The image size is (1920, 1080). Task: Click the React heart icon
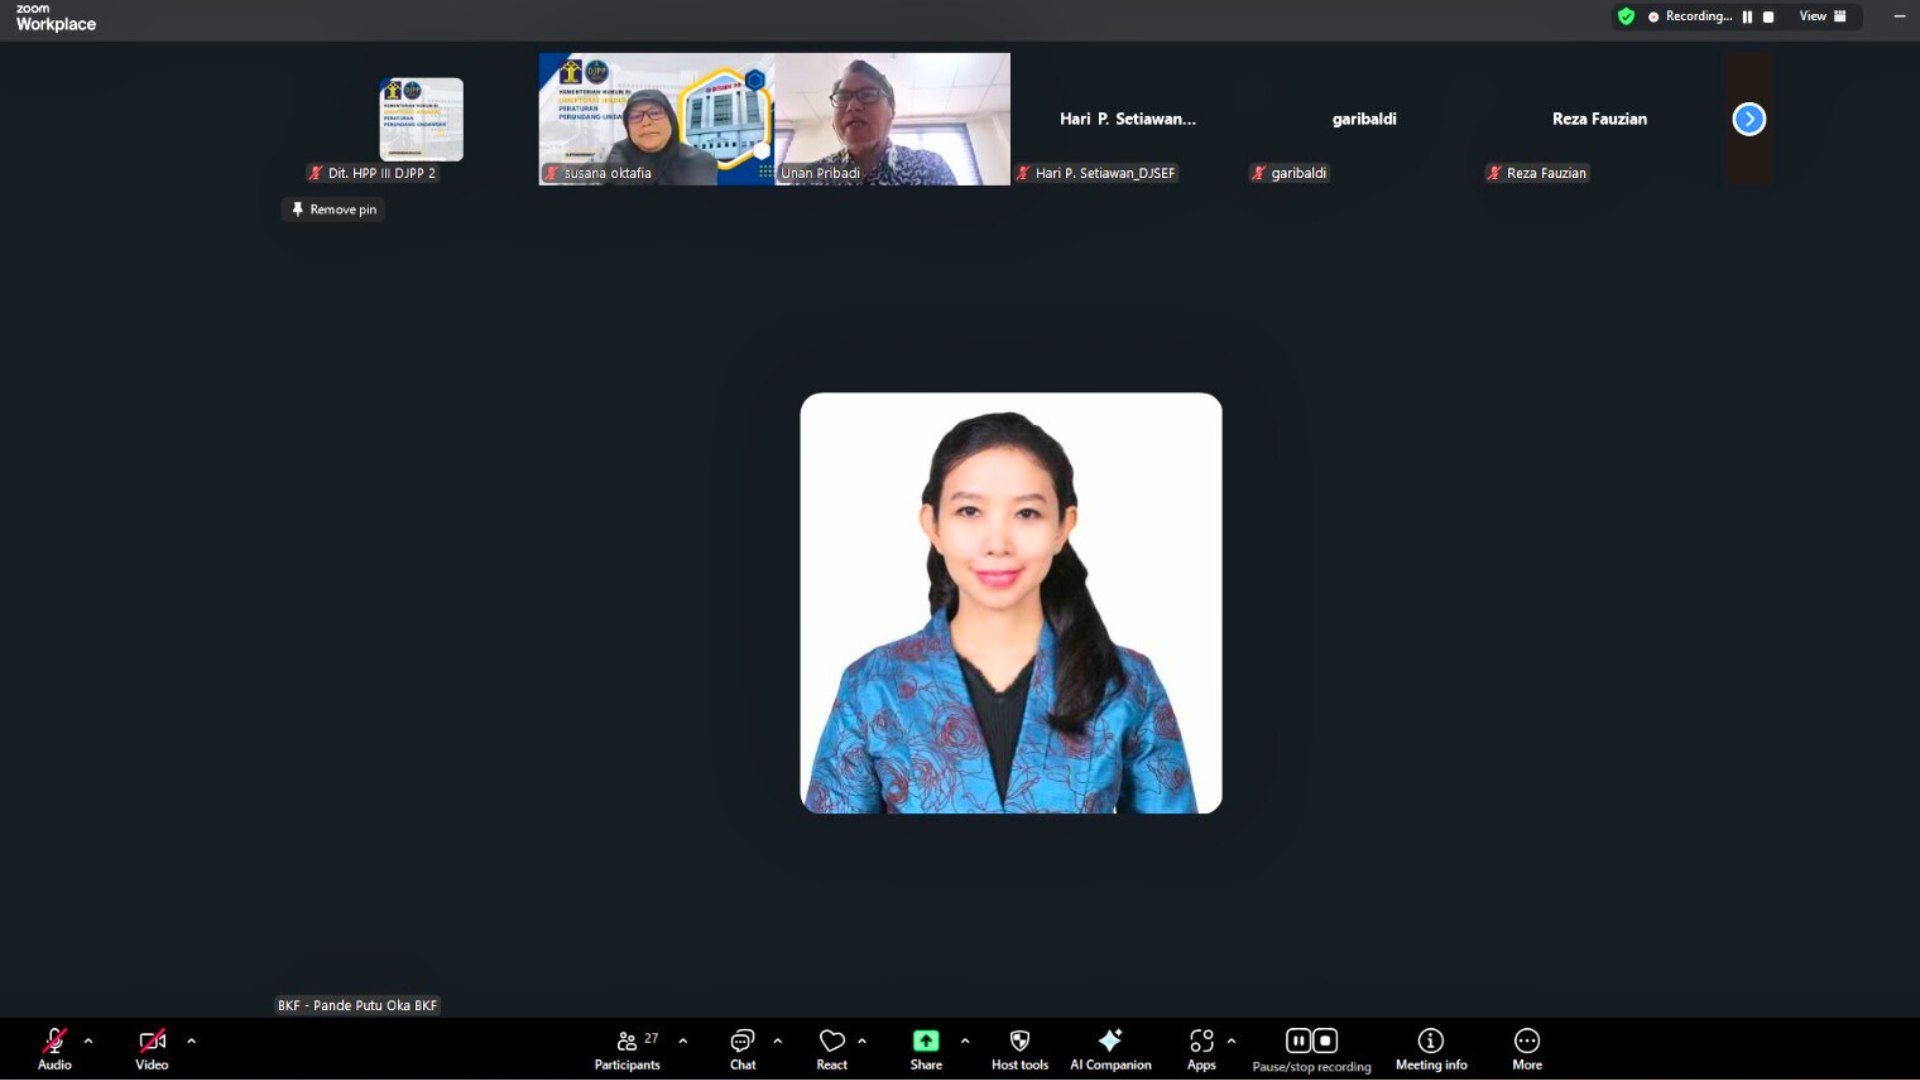pyautogui.click(x=831, y=1042)
